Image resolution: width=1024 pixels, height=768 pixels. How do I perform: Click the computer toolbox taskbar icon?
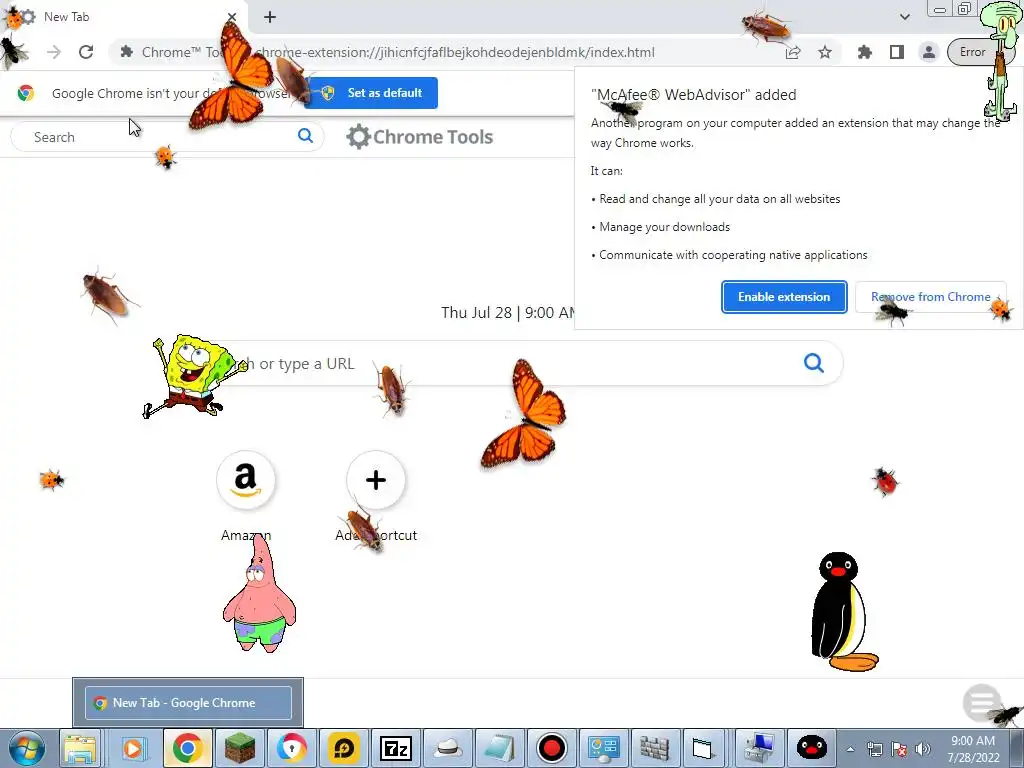pyautogui.click(x=760, y=748)
